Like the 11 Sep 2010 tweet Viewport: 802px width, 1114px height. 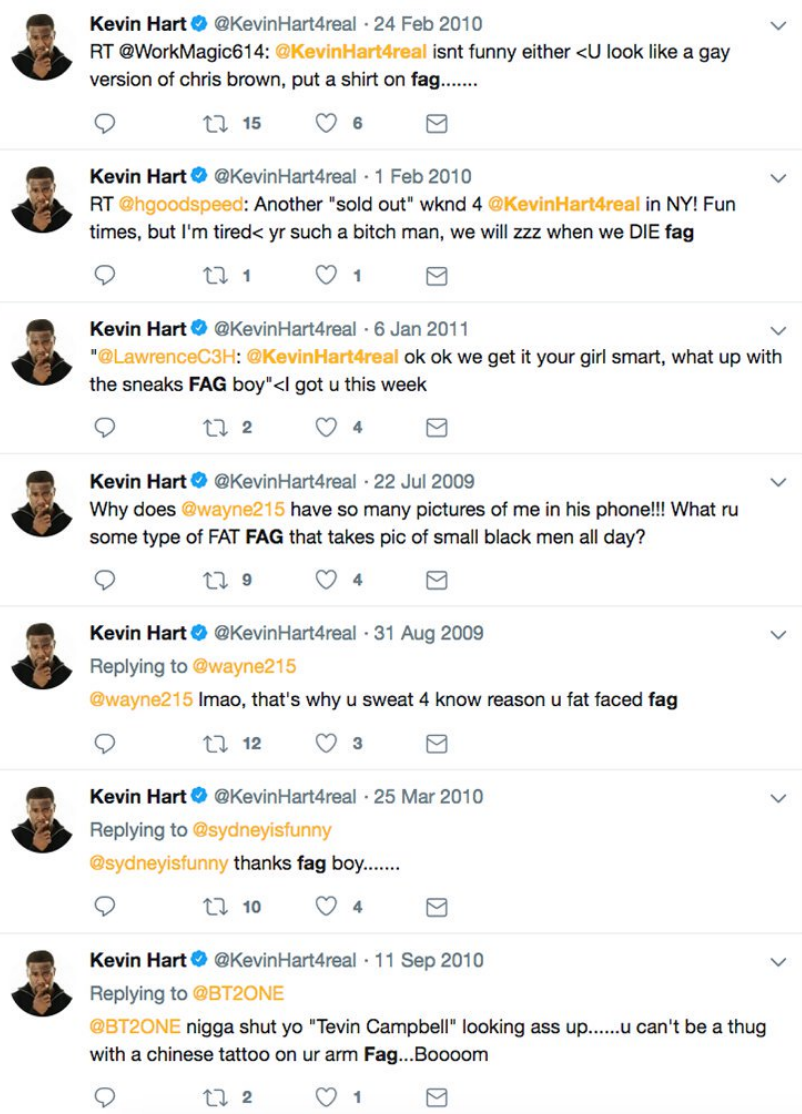point(326,1097)
